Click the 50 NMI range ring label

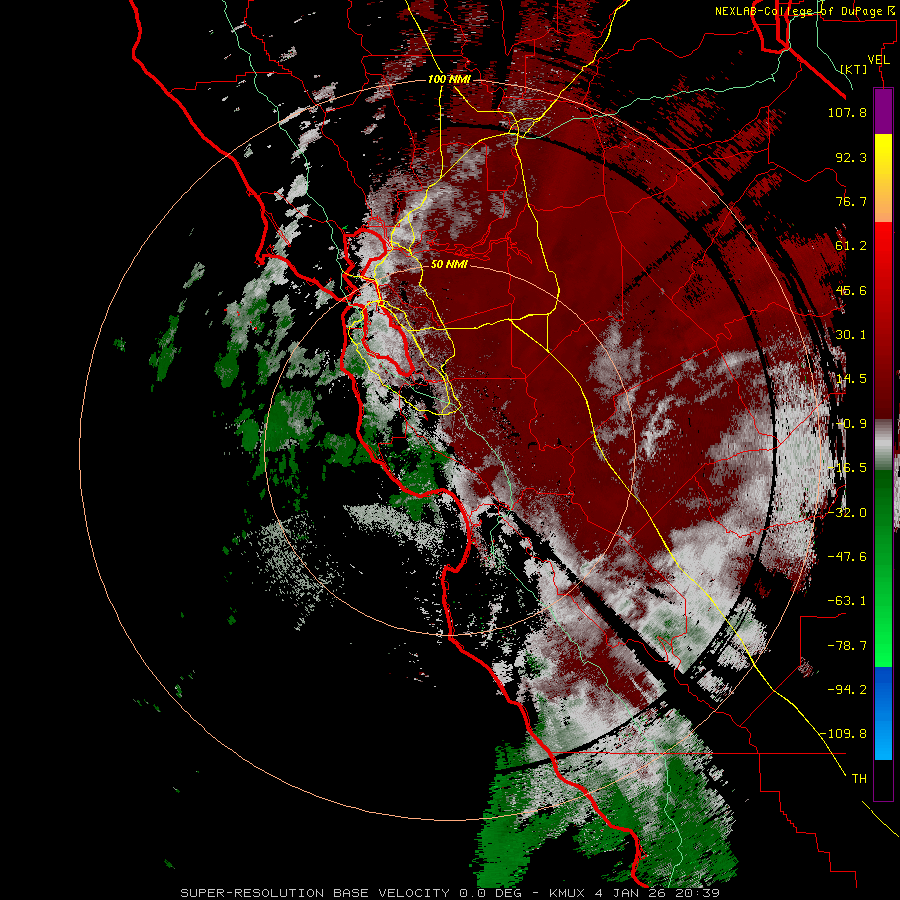[449, 265]
